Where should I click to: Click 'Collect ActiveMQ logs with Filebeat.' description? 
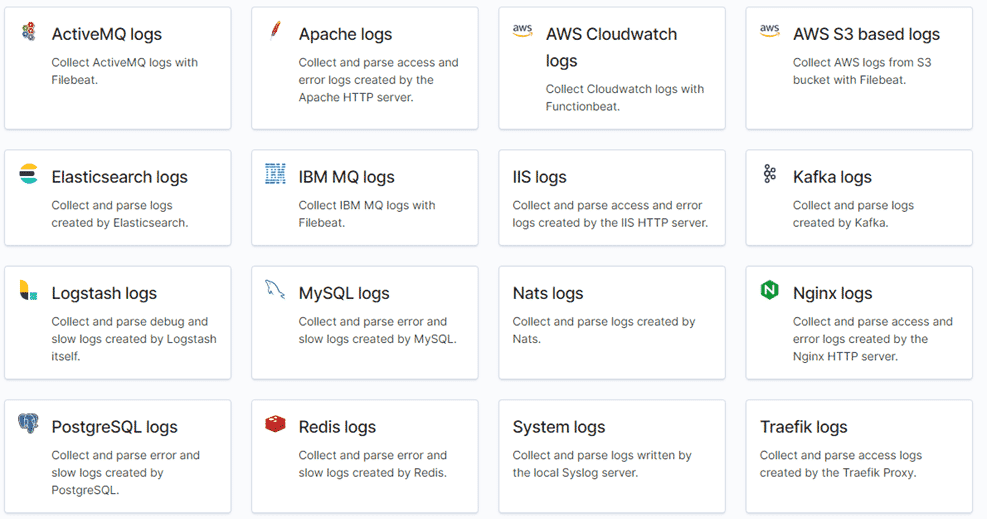(125, 71)
